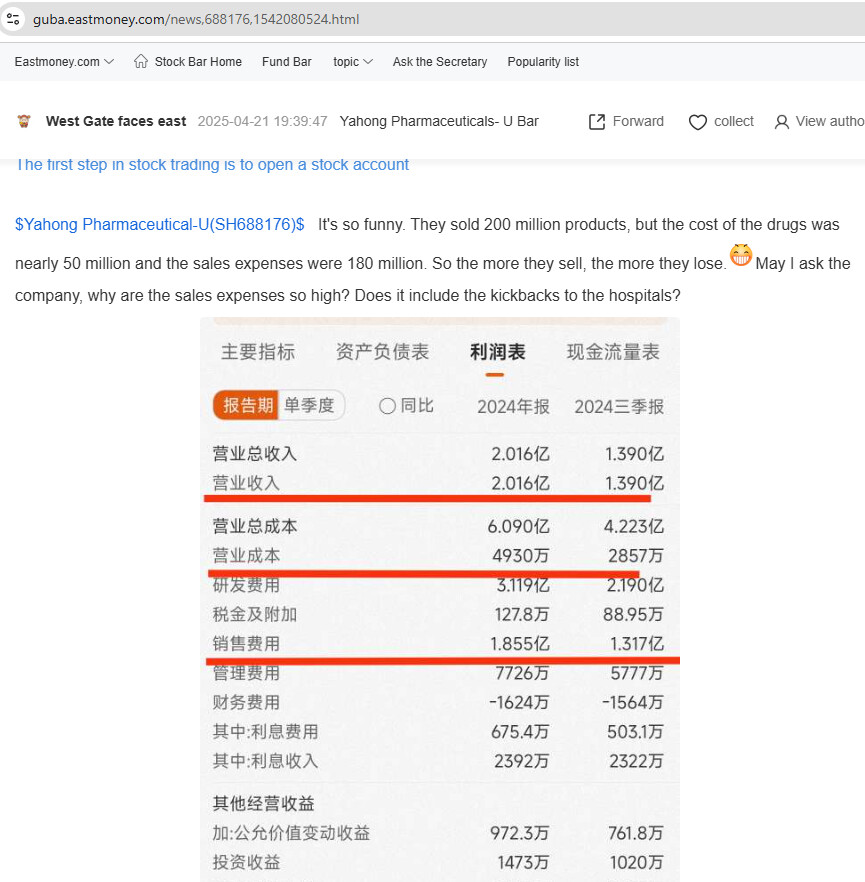The width and height of the screenshot is (865, 882).
Task: Open $Yahong Pharmaceutical-U(SH688176)$ stock link
Action: coord(160,224)
